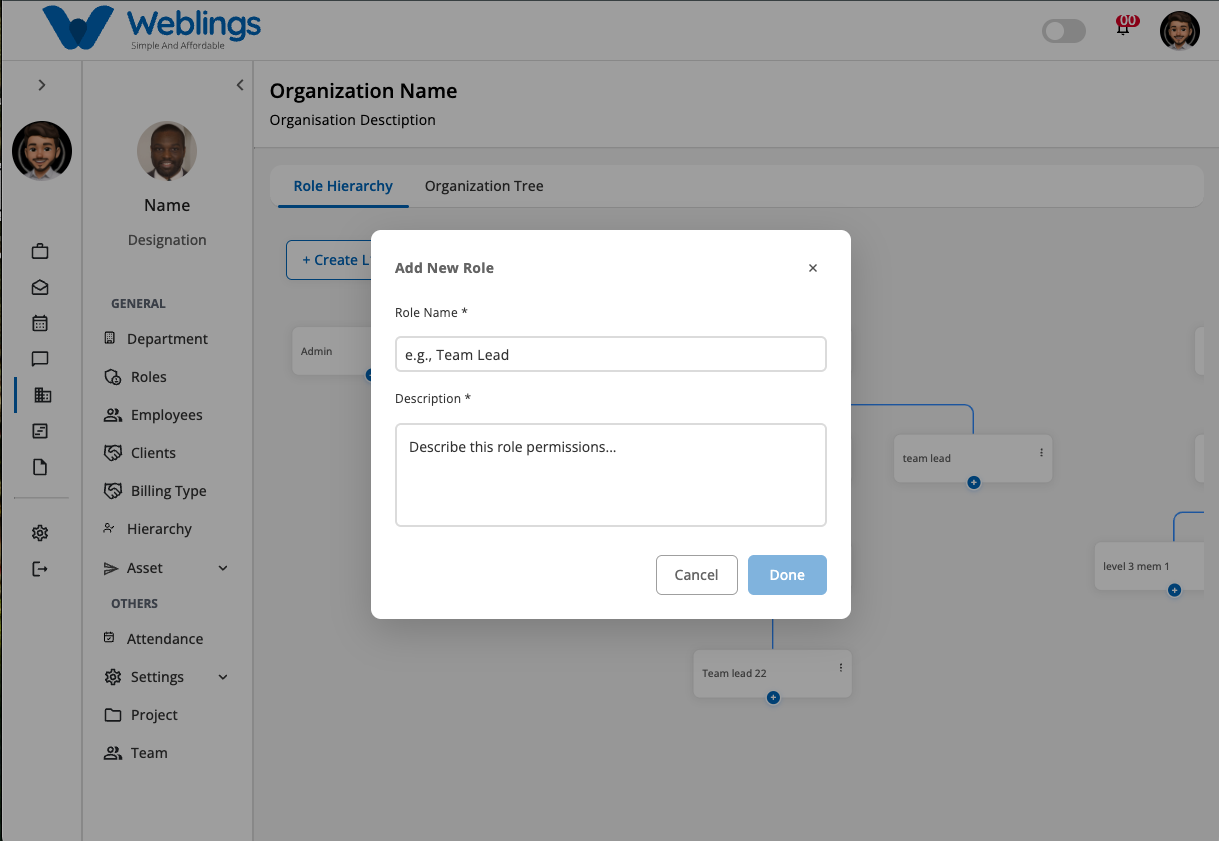This screenshot has width=1219, height=841.
Task: Click the plus button under "level 3 mem 1"
Action: tap(1175, 590)
